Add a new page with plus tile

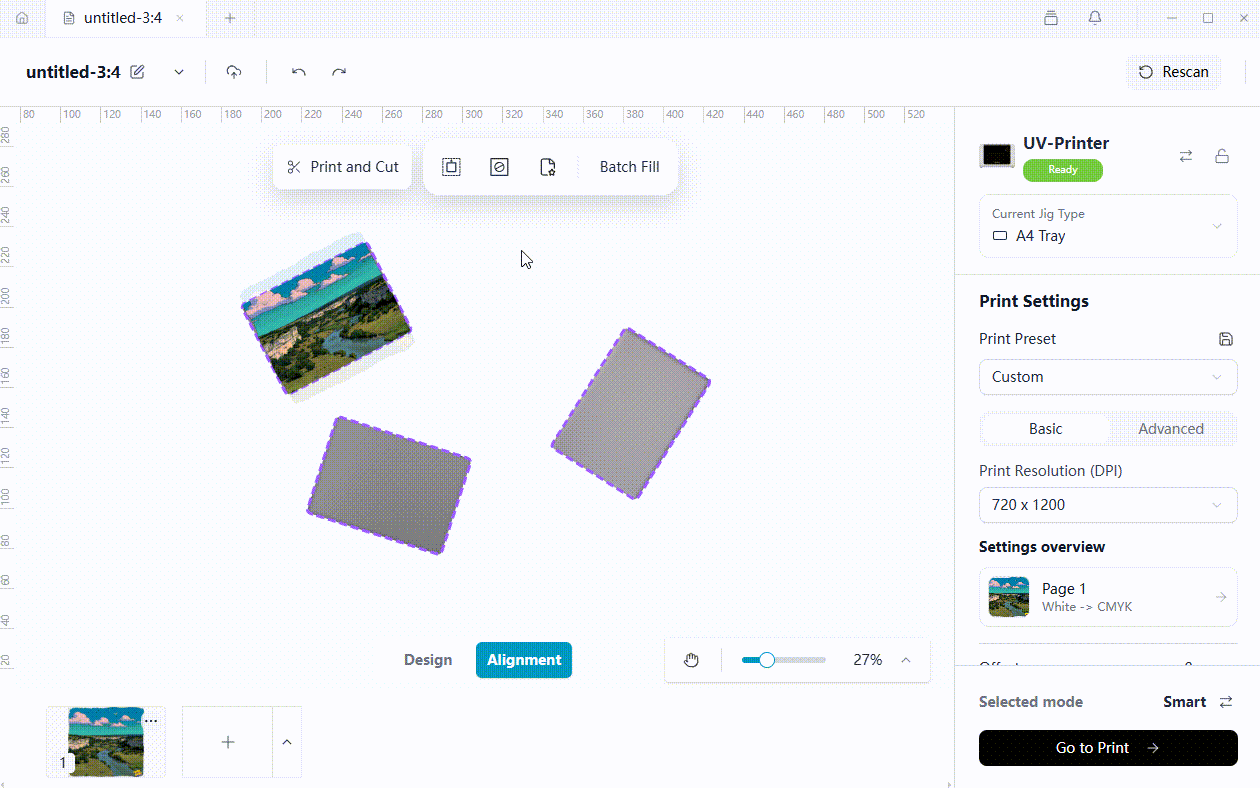pyautogui.click(x=228, y=742)
